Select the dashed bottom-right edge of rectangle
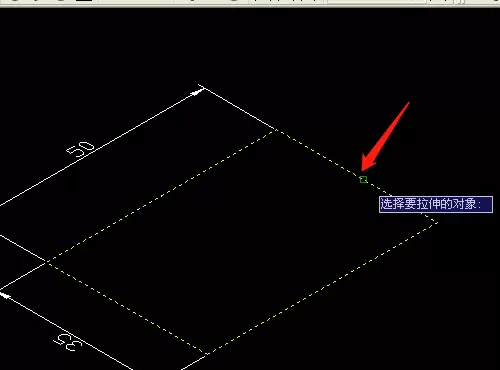500x370 pixels. tap(322, 288)
